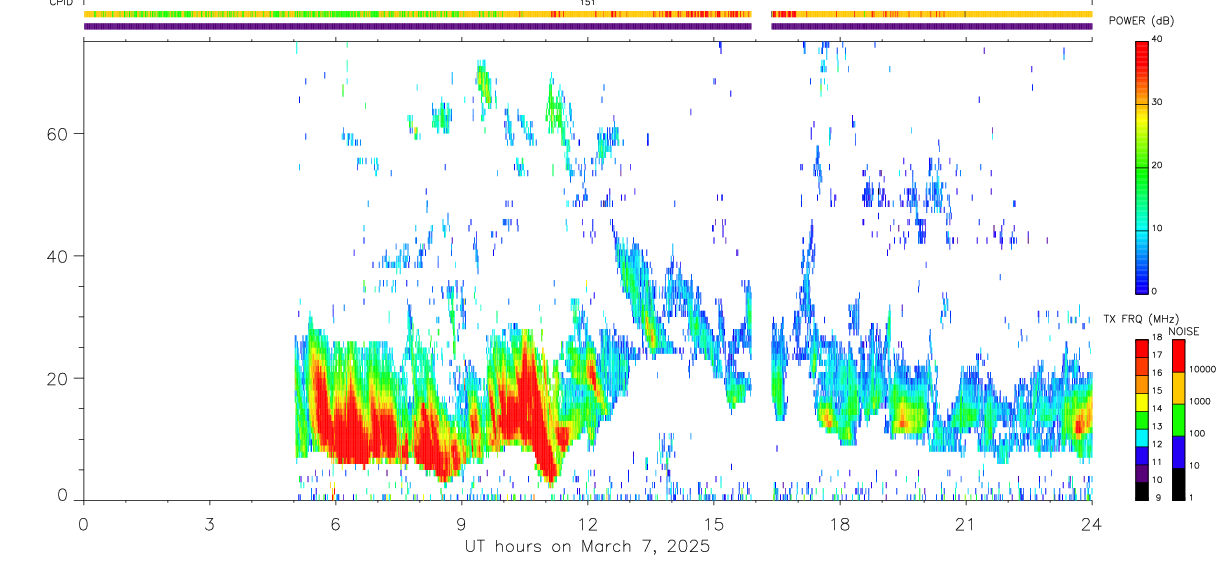Click the yellow swatch in NOISE legend
The width and height of the screenshot is (1228, 567).
pyautogui.click(x=1177, y=388)
